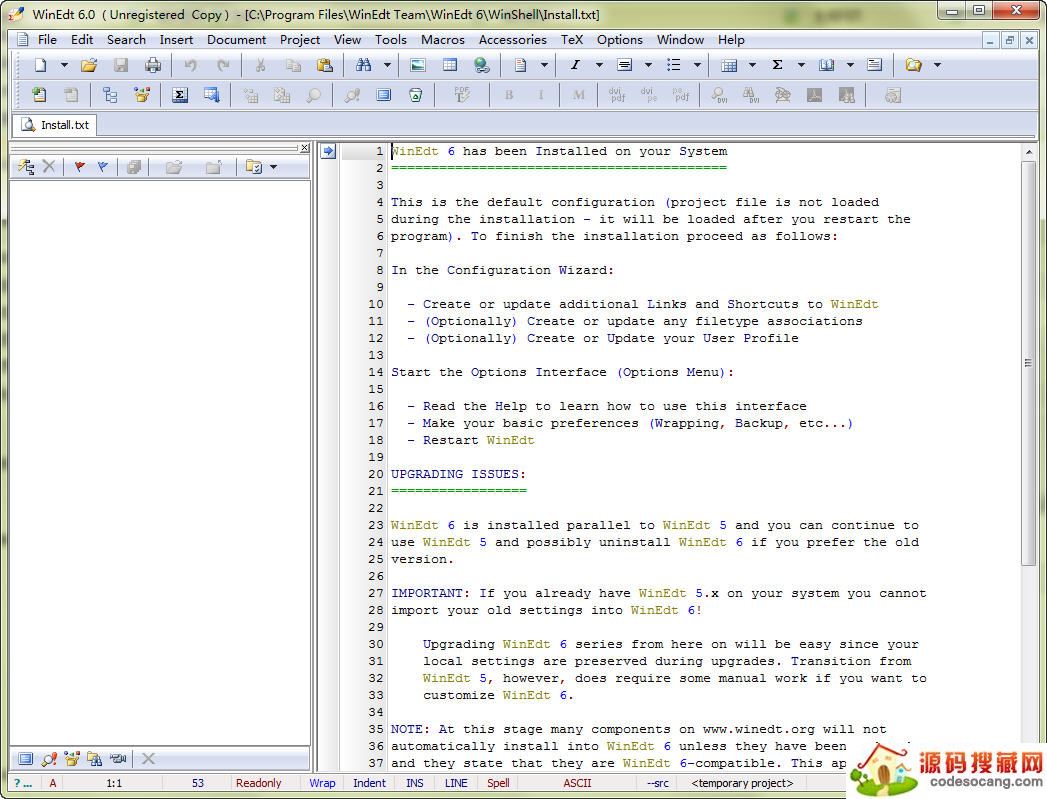The image size is (1047, 799).
Task: Click the Find binoculars icon
Action: coord(363,65)
